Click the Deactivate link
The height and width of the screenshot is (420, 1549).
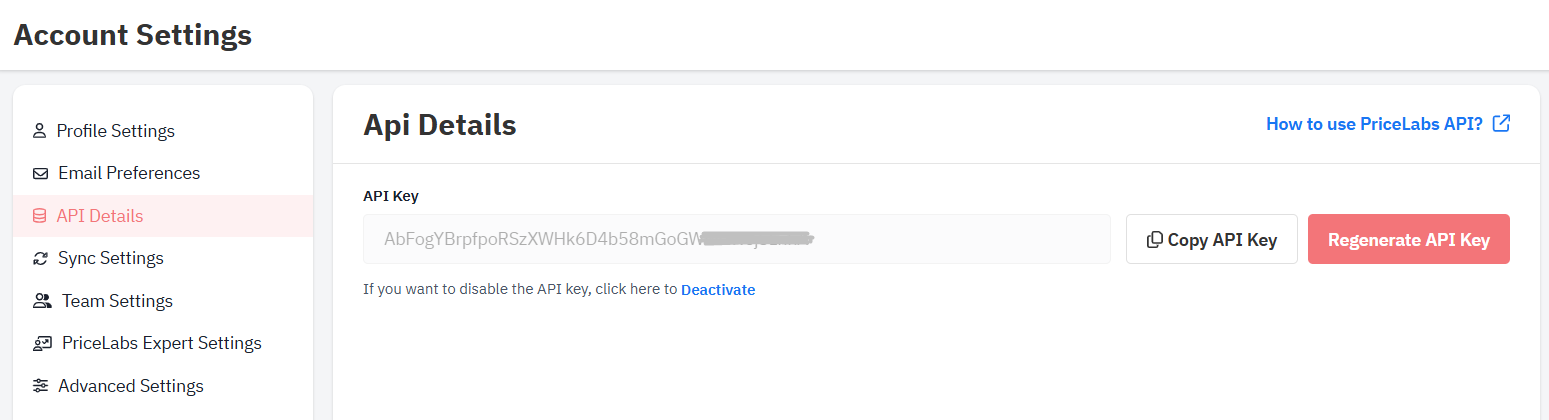coord(718,290)
